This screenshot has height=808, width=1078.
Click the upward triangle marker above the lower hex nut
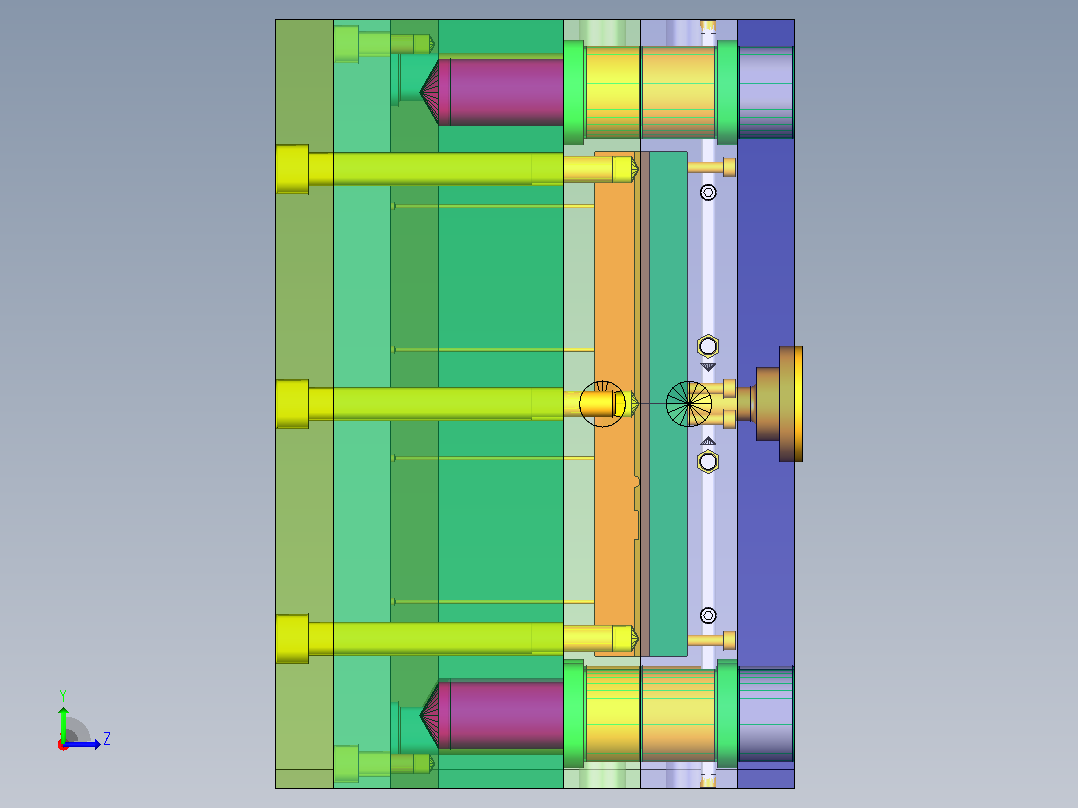(x=708, y=441)
